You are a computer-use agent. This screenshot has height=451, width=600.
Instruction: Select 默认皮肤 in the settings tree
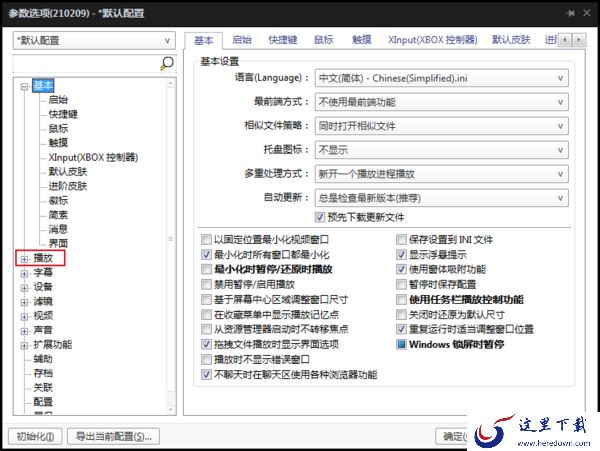68,172
